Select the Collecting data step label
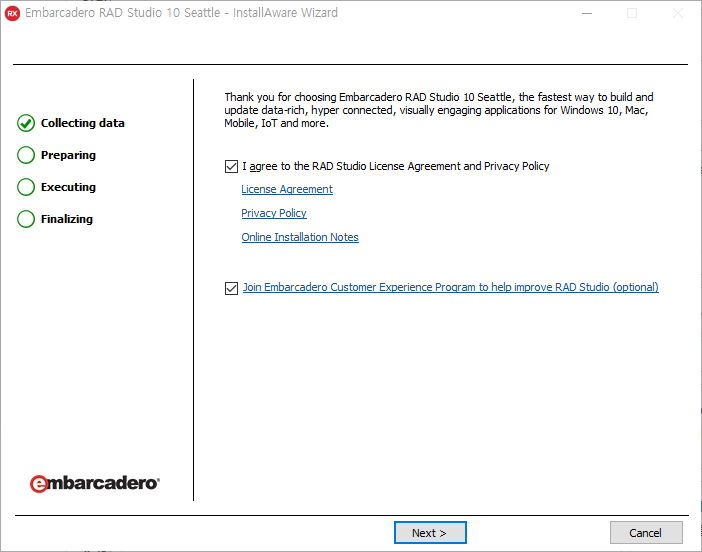702x552 pixels. coord(83,123)
